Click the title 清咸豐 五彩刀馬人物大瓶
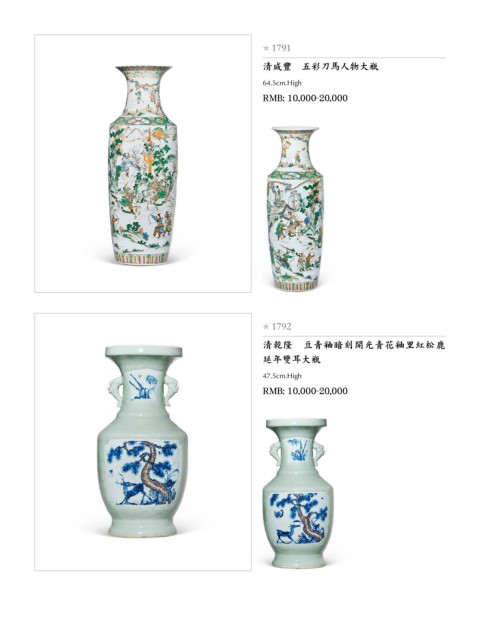The width and height of the screenshot is (480, 617). (x=321, y=67)
